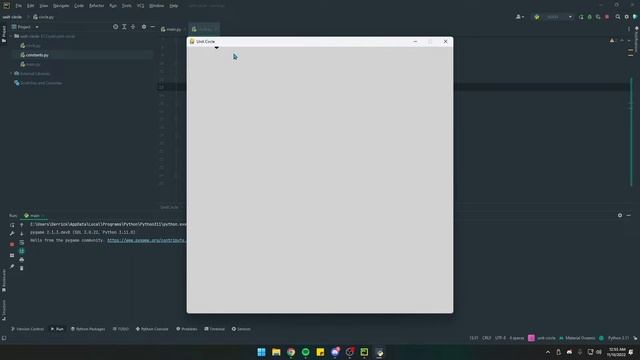Open the pygame contribute link in console
The width and height of the screenshot is (640, 360).
pos(146,240)
